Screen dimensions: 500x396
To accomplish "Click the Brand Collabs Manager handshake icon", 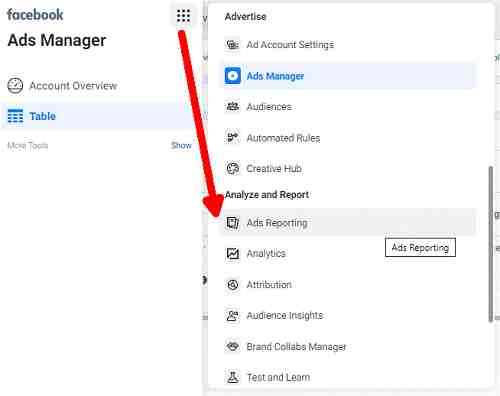I will click(x=232, y=346).
